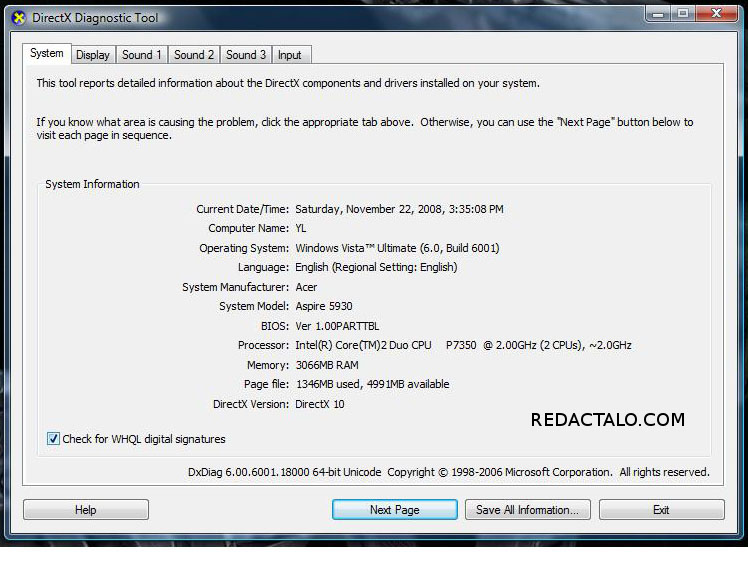Open the Sound 1 tab
The width and height of the screenshot is (748, 563).
[x=142, y=55]
